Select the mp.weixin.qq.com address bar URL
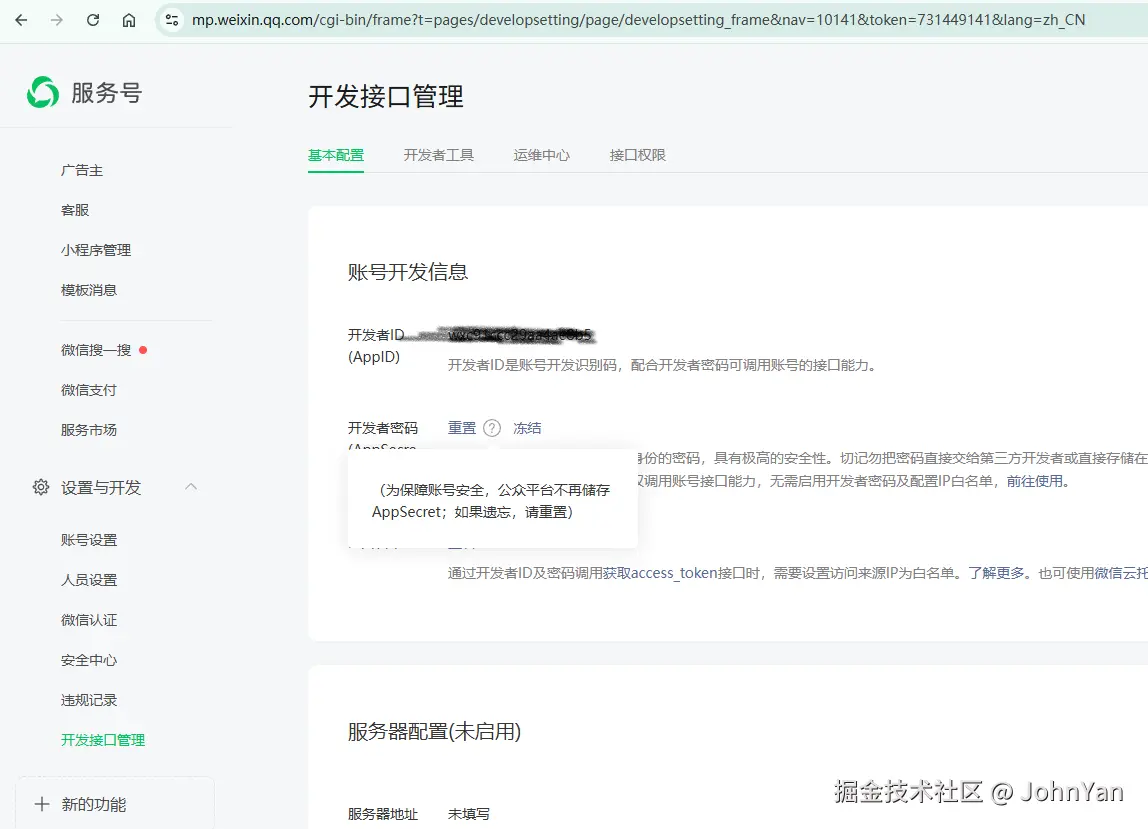Image resolution: width=1148 pixels, height=829 pixels. [638, 20]
